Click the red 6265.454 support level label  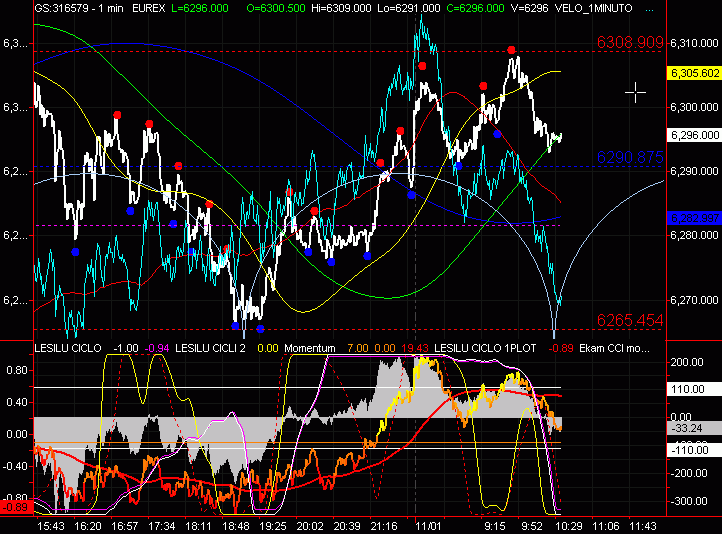[x=630, y=320]
